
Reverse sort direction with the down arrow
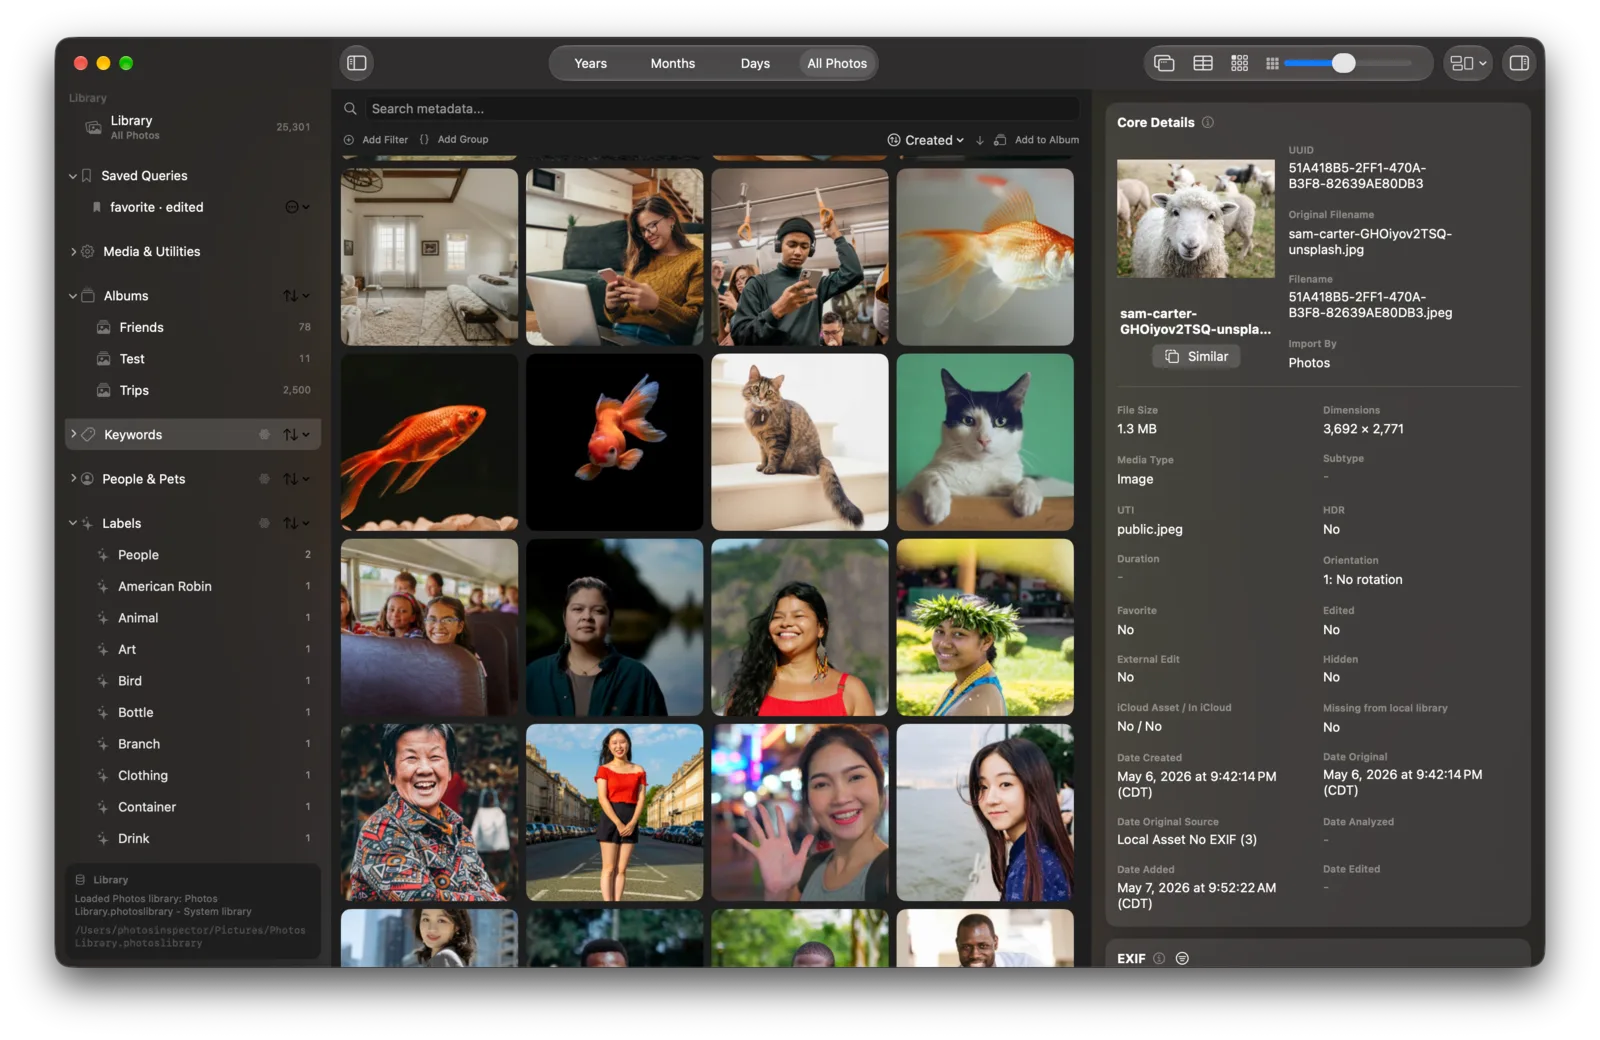[980, 140]
